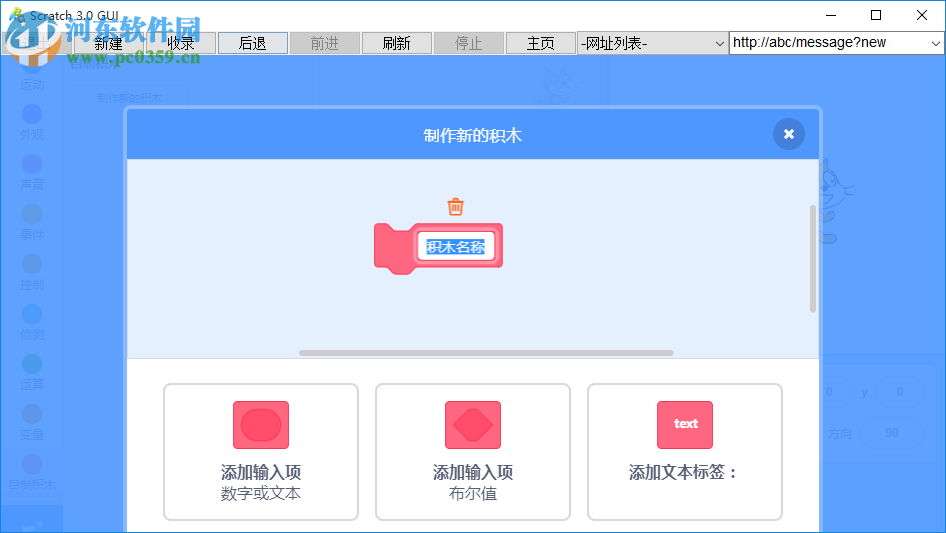Image resolution: width=946 pixels, height=533 pixels.
Task: Select dimmed 变量 category in sidebar
Action: point(31,423)
